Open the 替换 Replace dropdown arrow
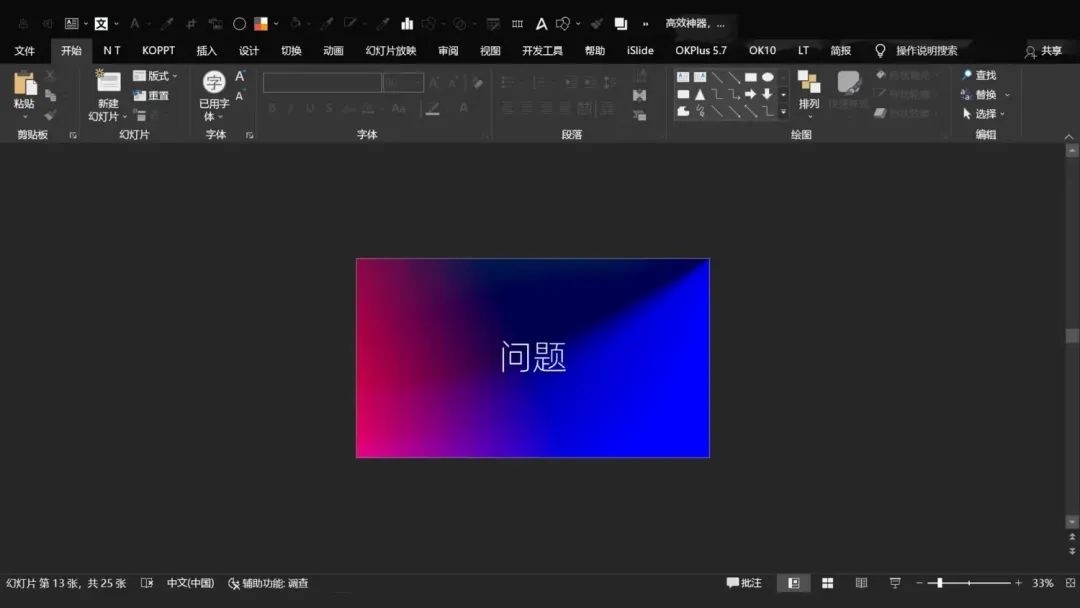The image size is (1080, 608). [x=1007, y=95]
